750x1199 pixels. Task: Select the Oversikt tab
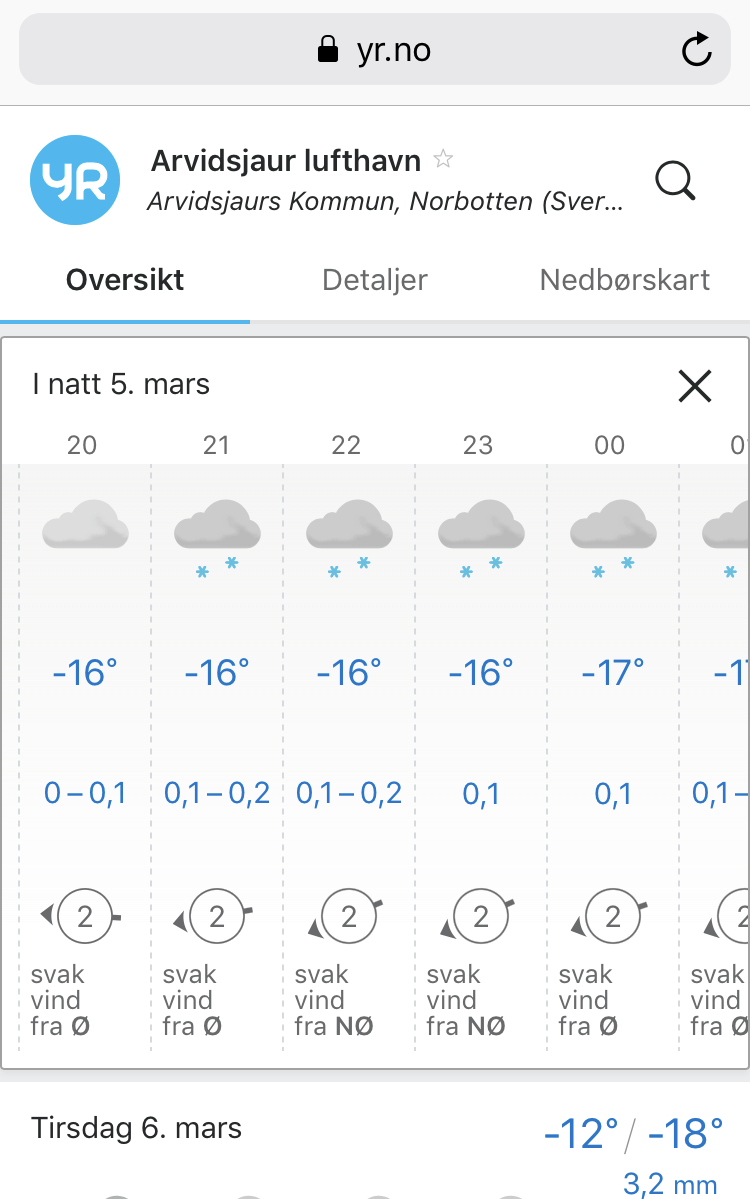pyautogui.click(x=125, y=280)
